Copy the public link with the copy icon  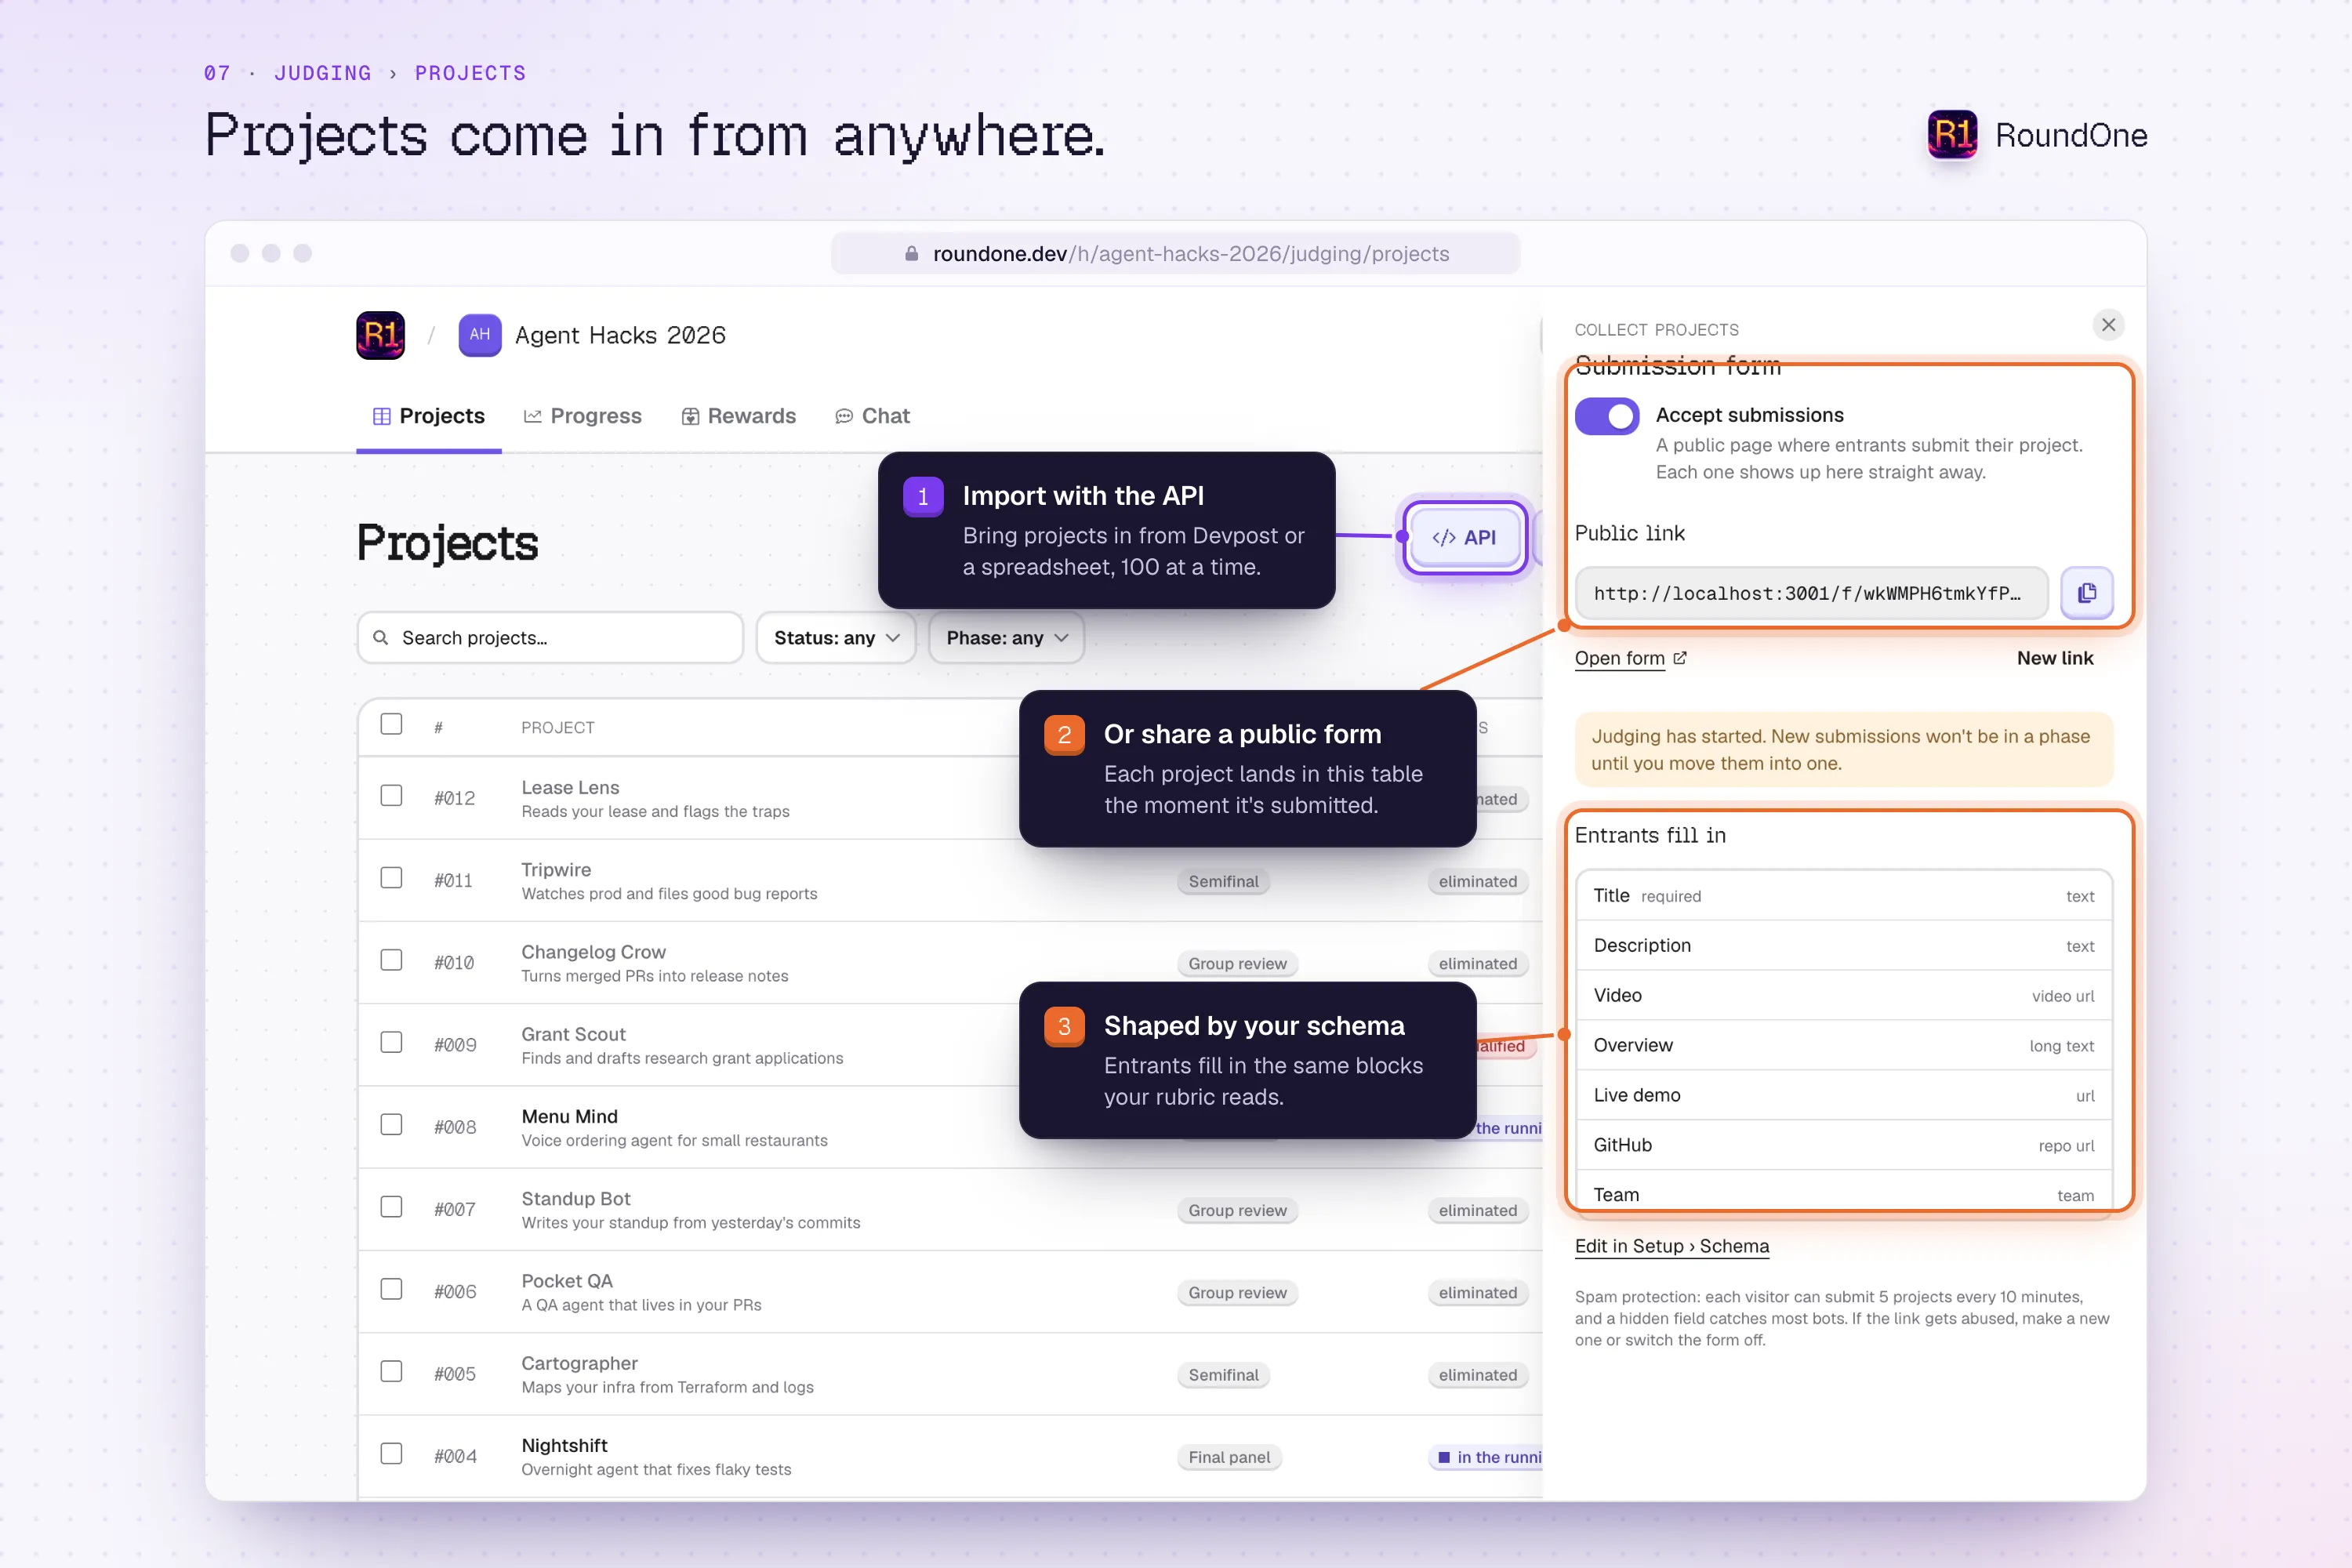tap(2087, 593)
